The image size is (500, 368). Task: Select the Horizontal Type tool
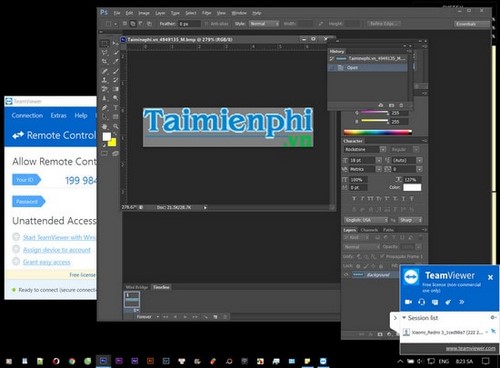click(x=115, y=108)
